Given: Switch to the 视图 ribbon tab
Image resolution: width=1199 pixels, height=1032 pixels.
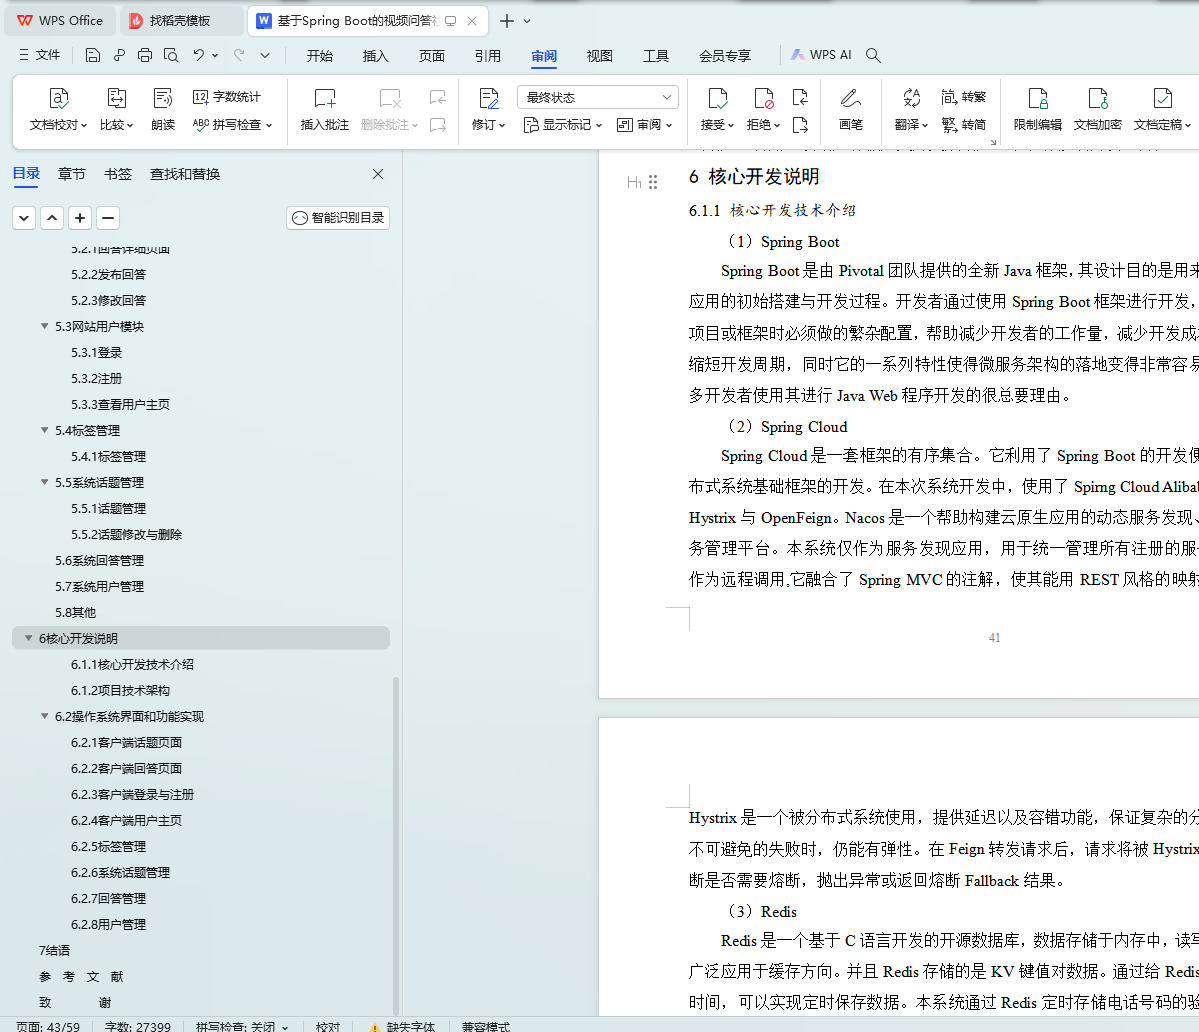Looking at the screenshot, I should click(600, 56).
